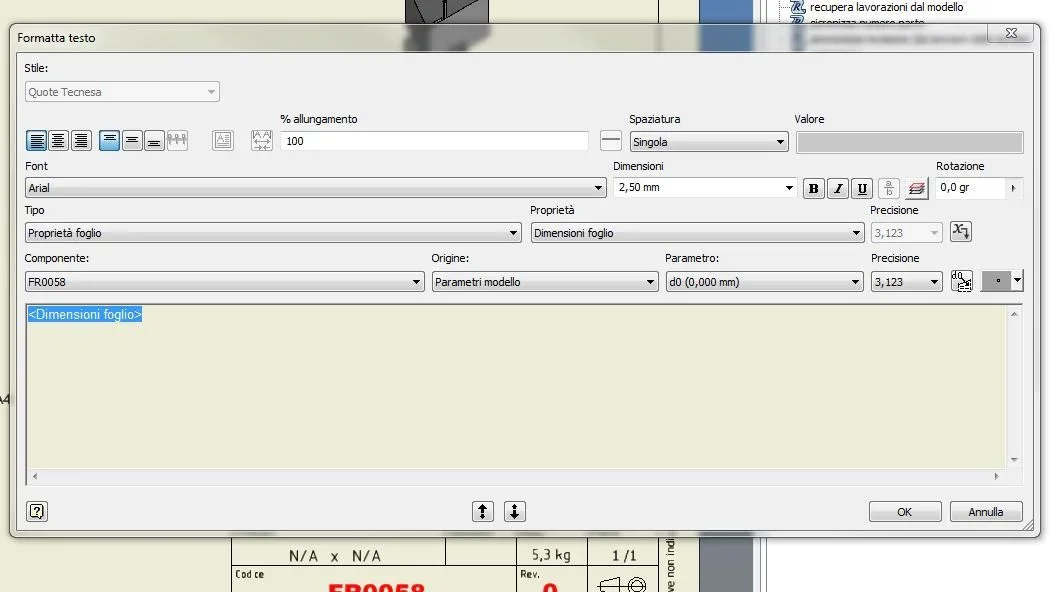The width and height of the screenshot is (1049, 592).
Task: Open the rotation angle flyout arrow
Action: (1014, 188)
